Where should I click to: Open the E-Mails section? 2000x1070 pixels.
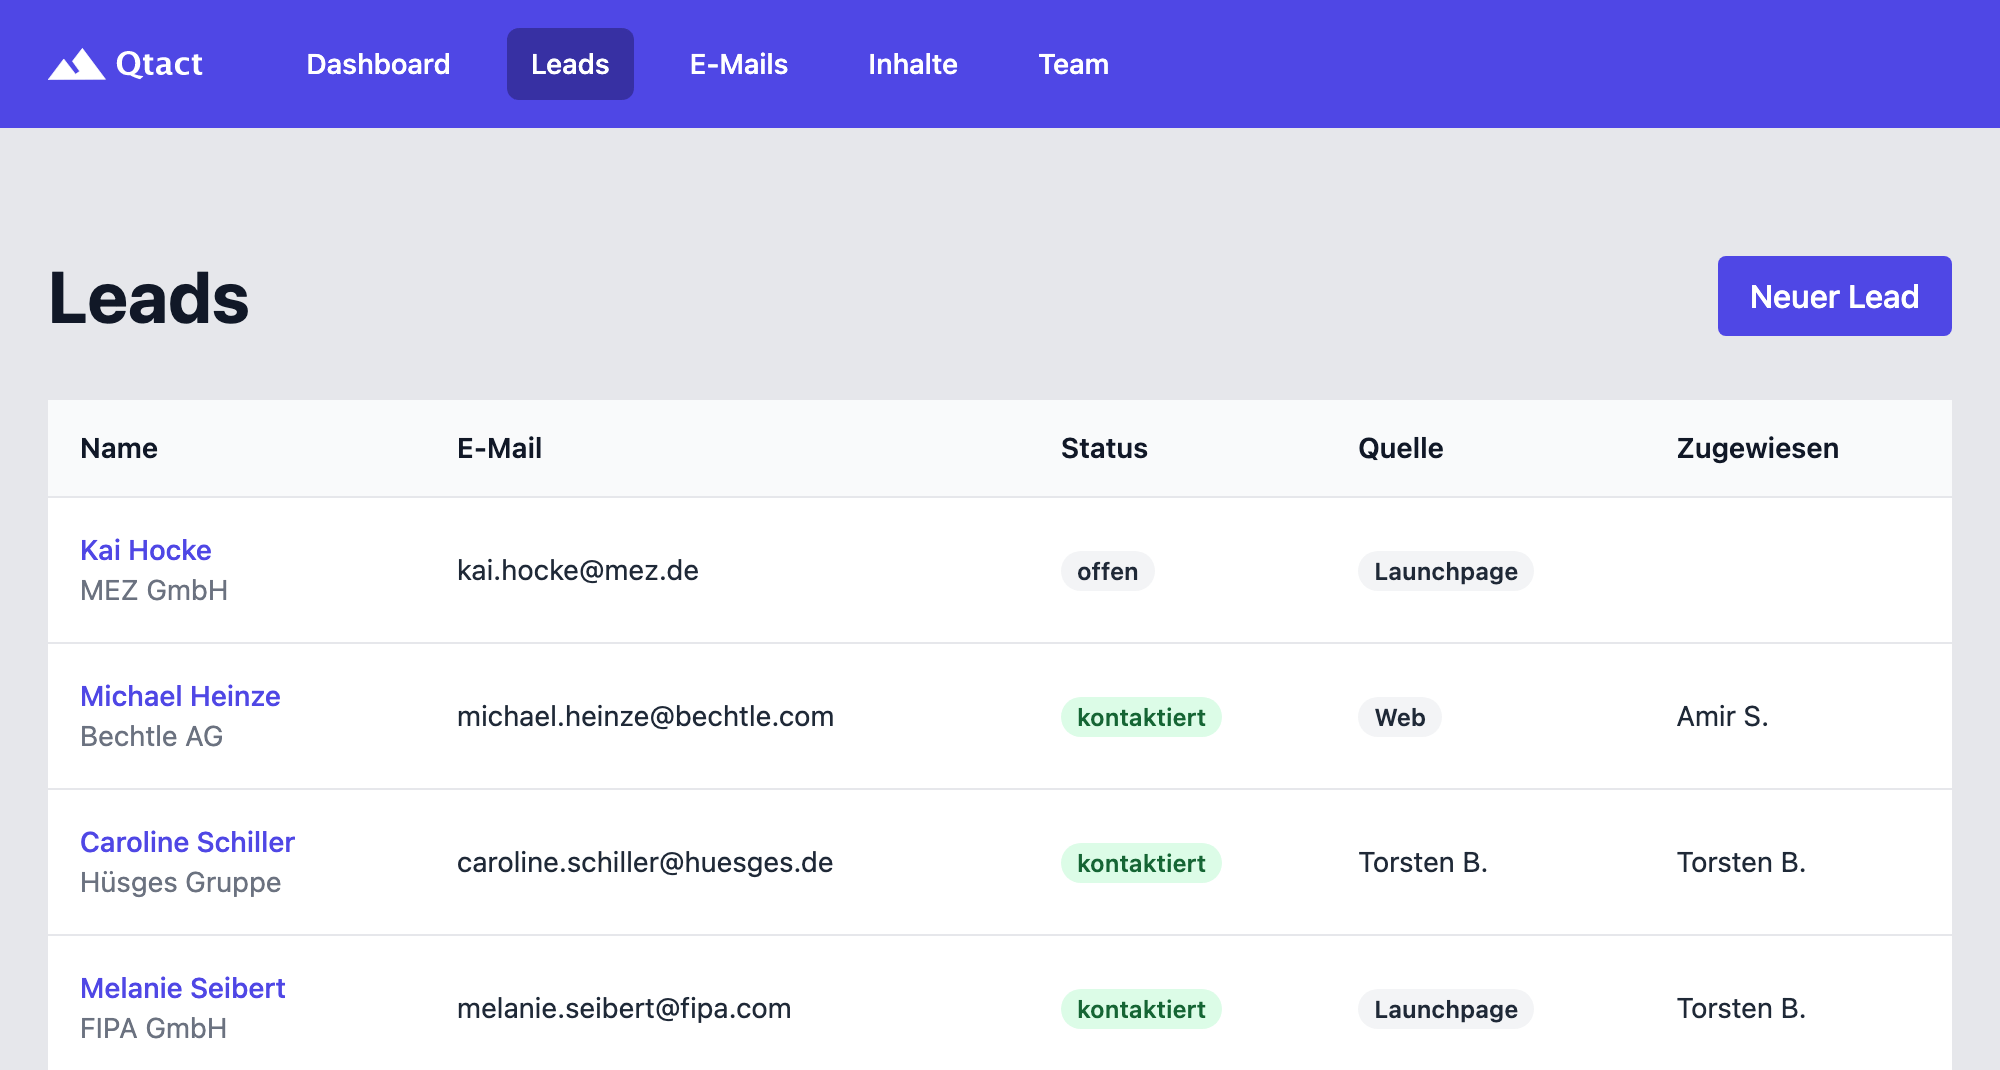tap(738, 64)
